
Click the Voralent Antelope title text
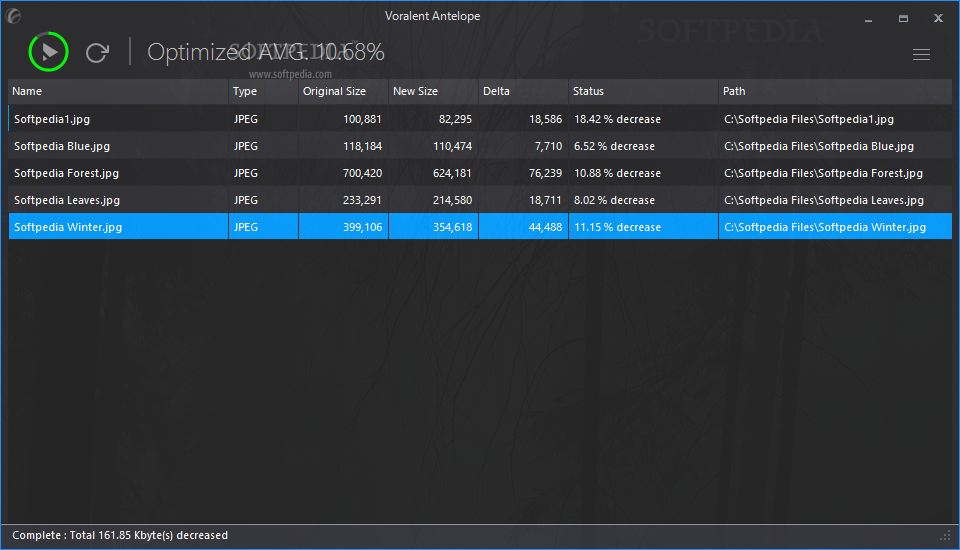coord(432,16)
